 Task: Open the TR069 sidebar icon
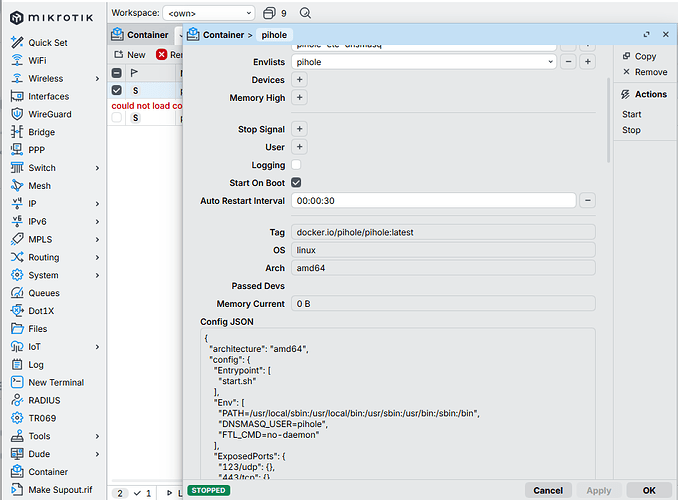pos(17,418)
